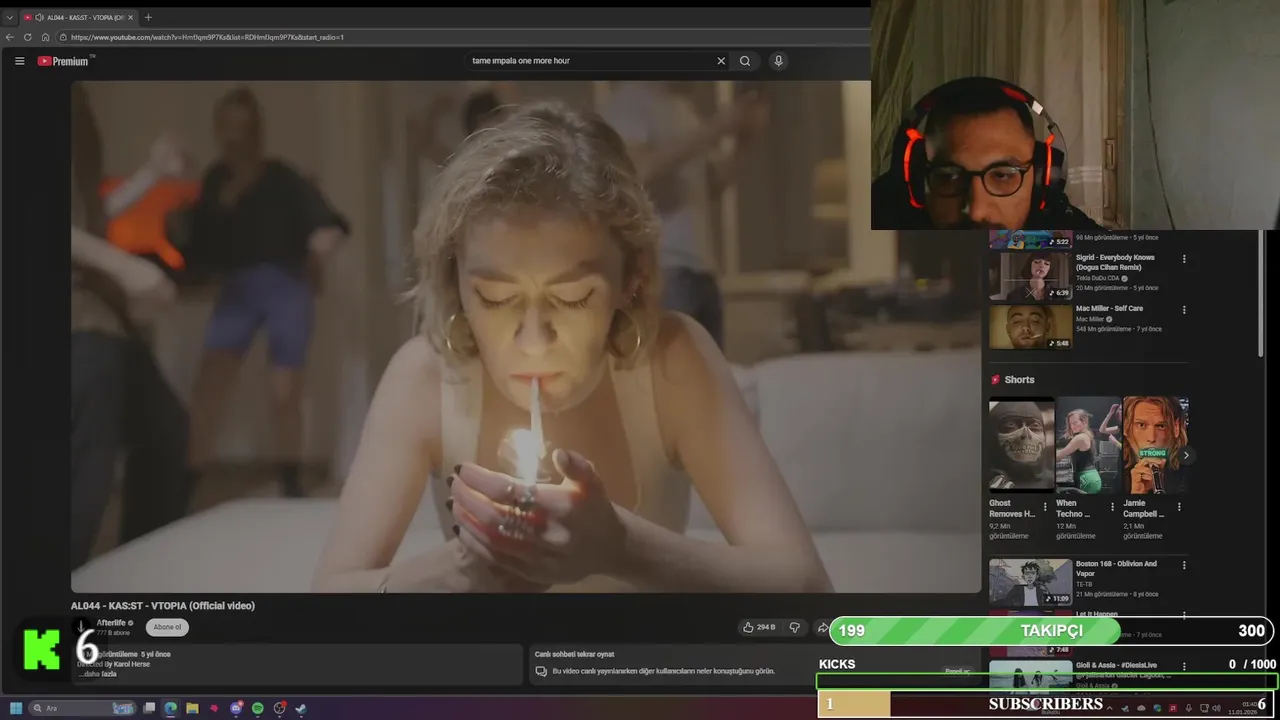Open Steam from the taskbar
Image resolution: width=1280 pixels, height=720 pixels.
tap(301, 708)
